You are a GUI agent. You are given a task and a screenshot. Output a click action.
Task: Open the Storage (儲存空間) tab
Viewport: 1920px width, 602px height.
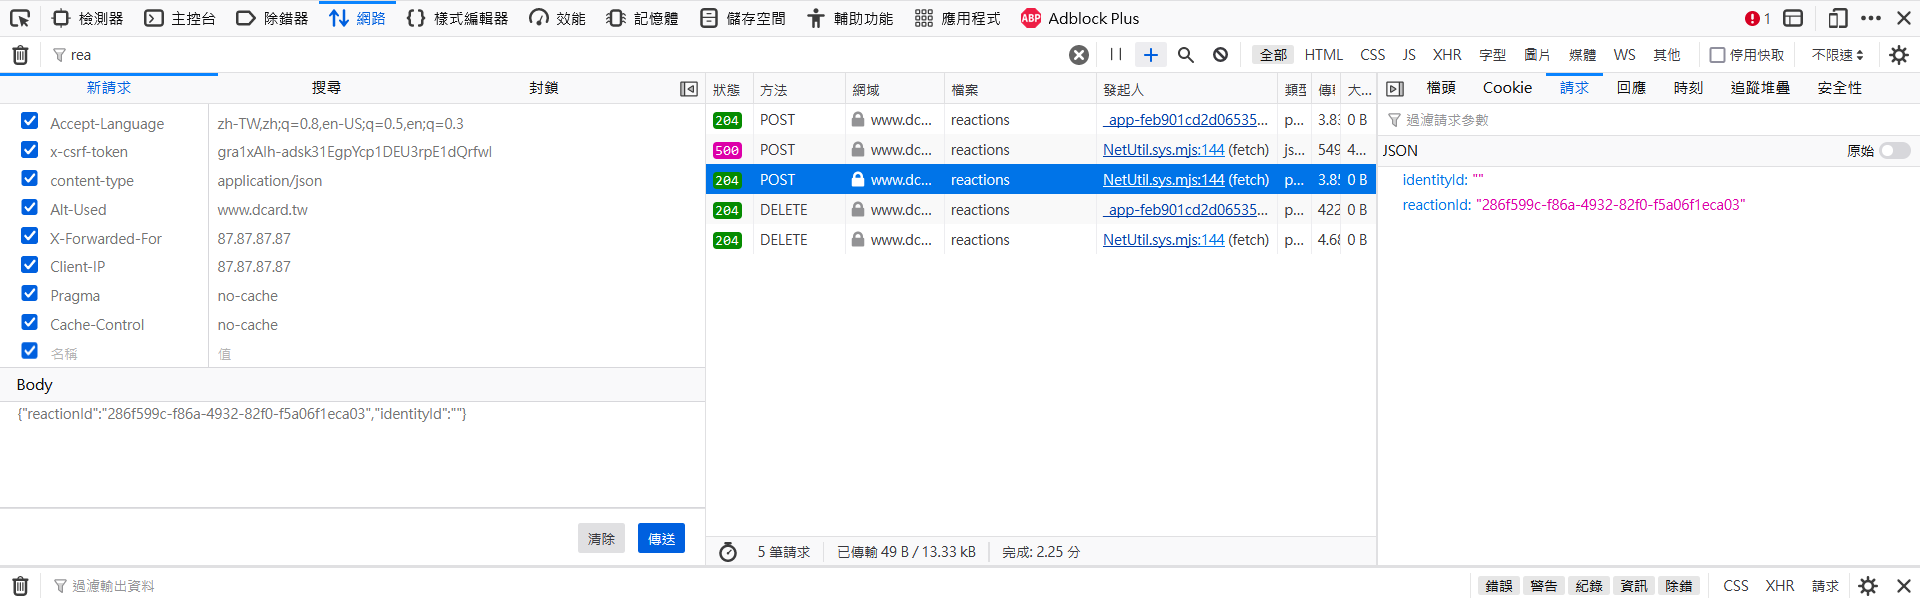pyautogui.click(x=742, y=18)
